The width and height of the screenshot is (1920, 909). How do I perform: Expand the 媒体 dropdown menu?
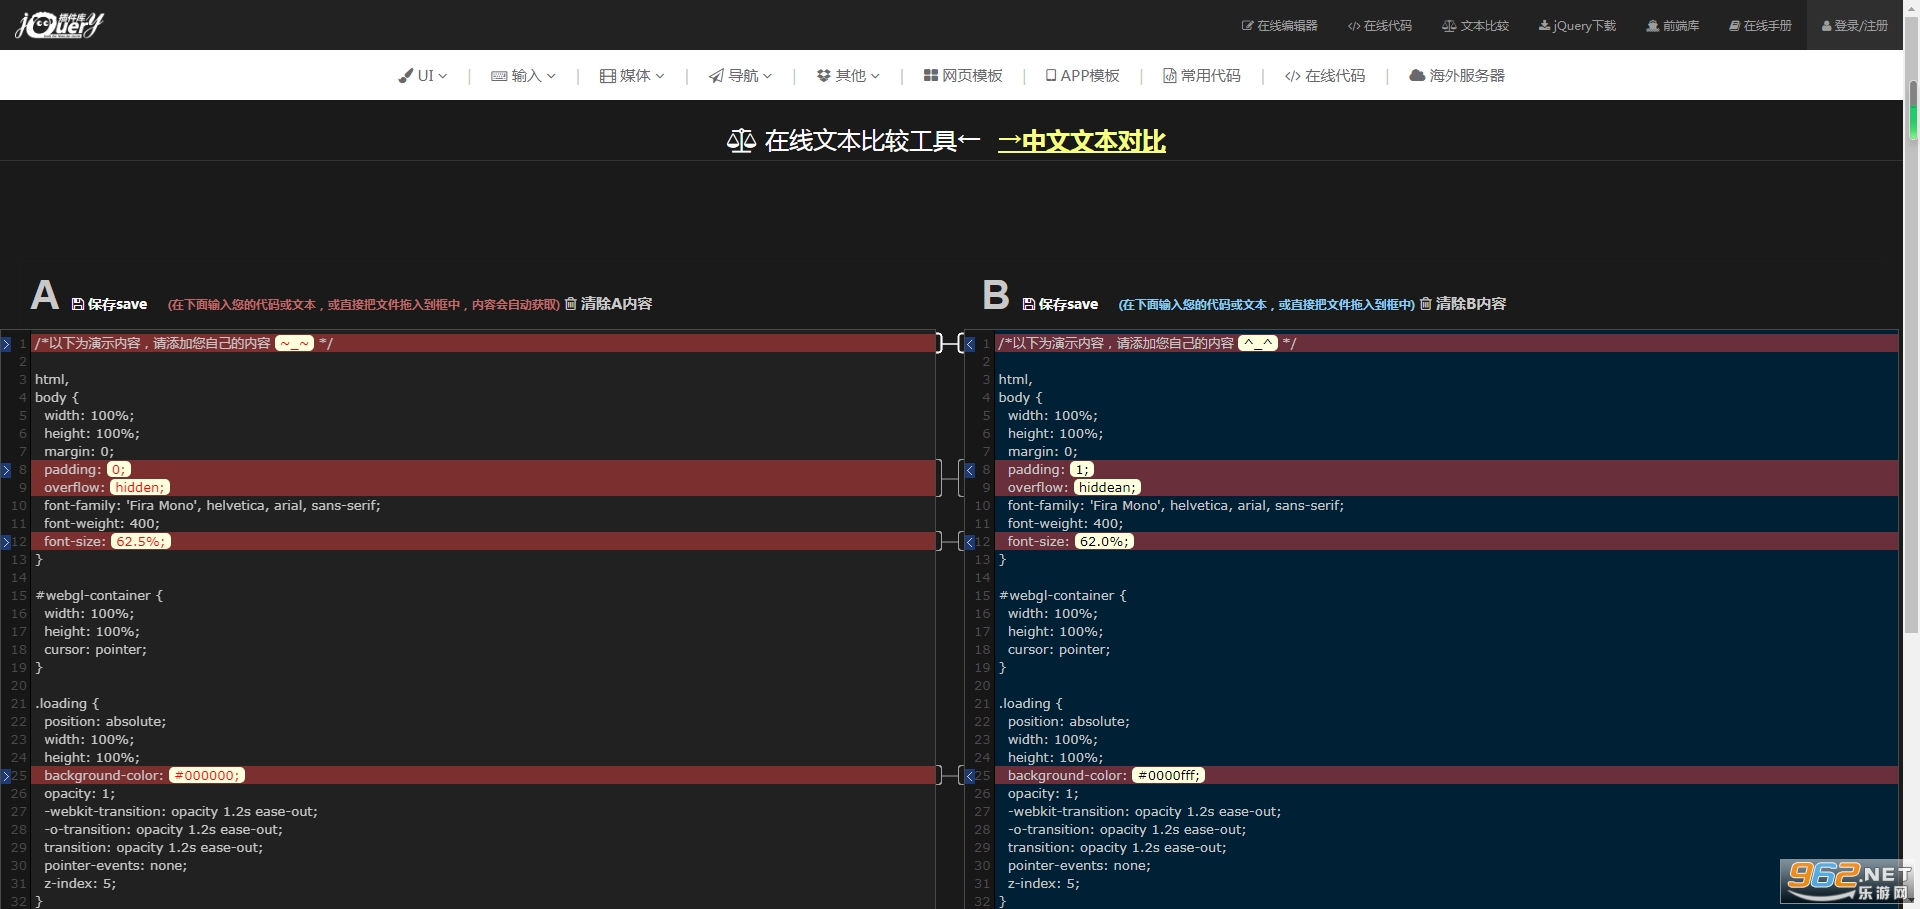pos(632,76)
